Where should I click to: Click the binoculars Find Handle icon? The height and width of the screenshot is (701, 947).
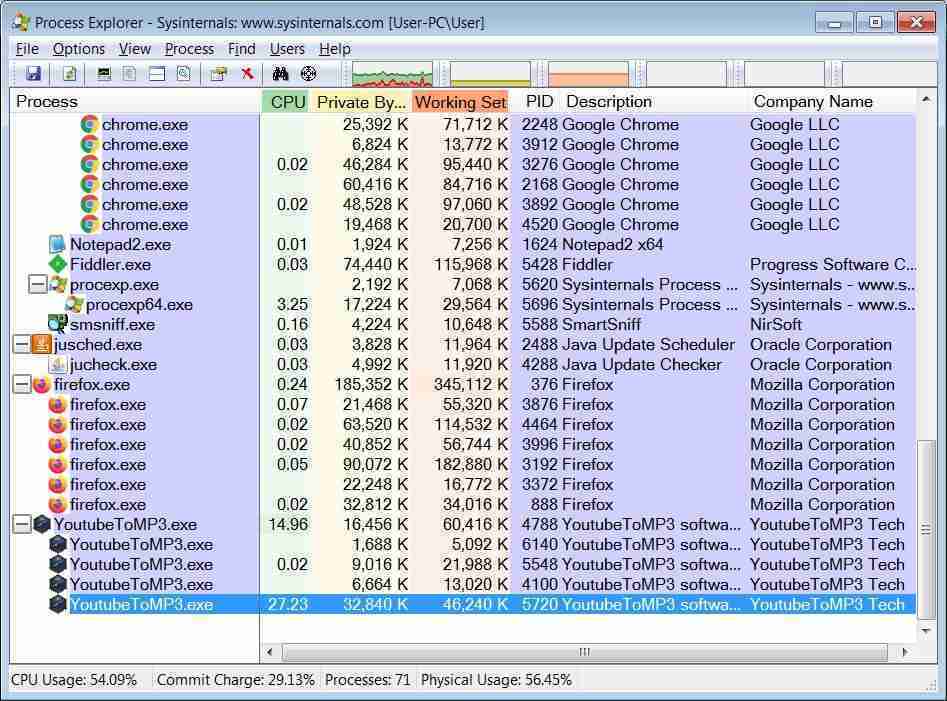280,74
